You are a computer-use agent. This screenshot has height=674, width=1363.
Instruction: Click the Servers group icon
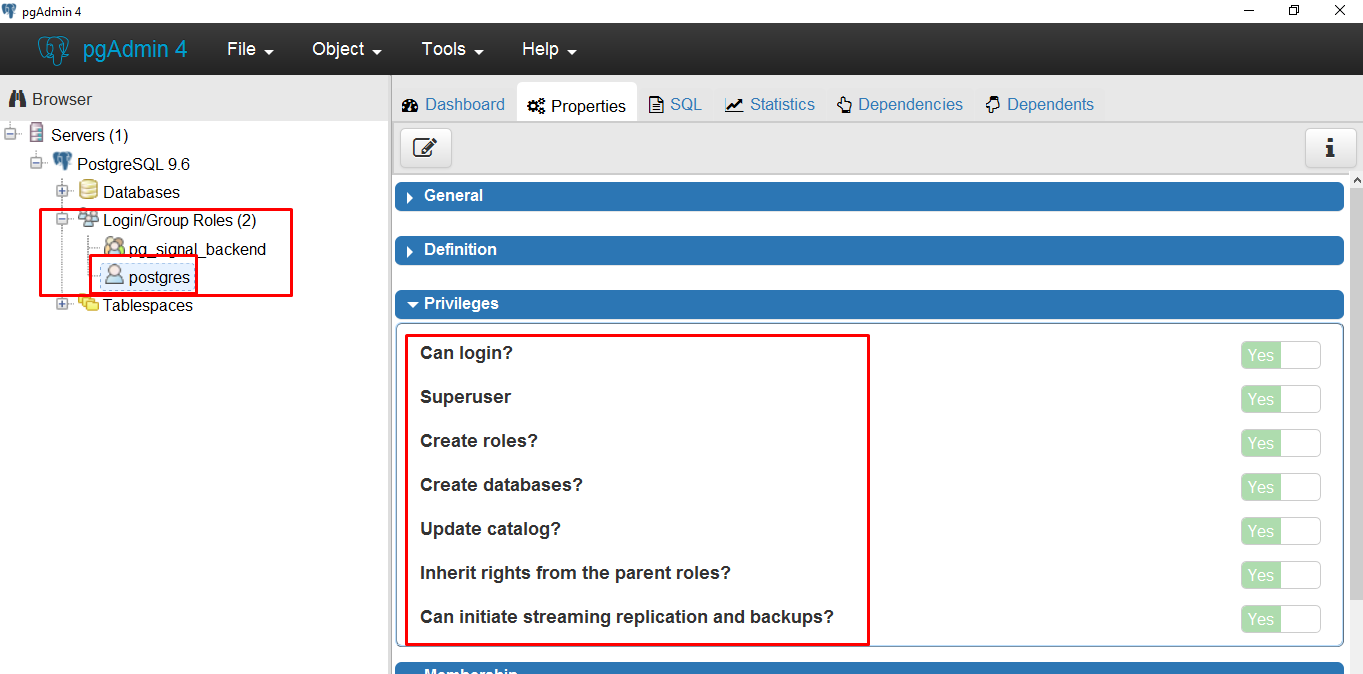click(37, 133)
